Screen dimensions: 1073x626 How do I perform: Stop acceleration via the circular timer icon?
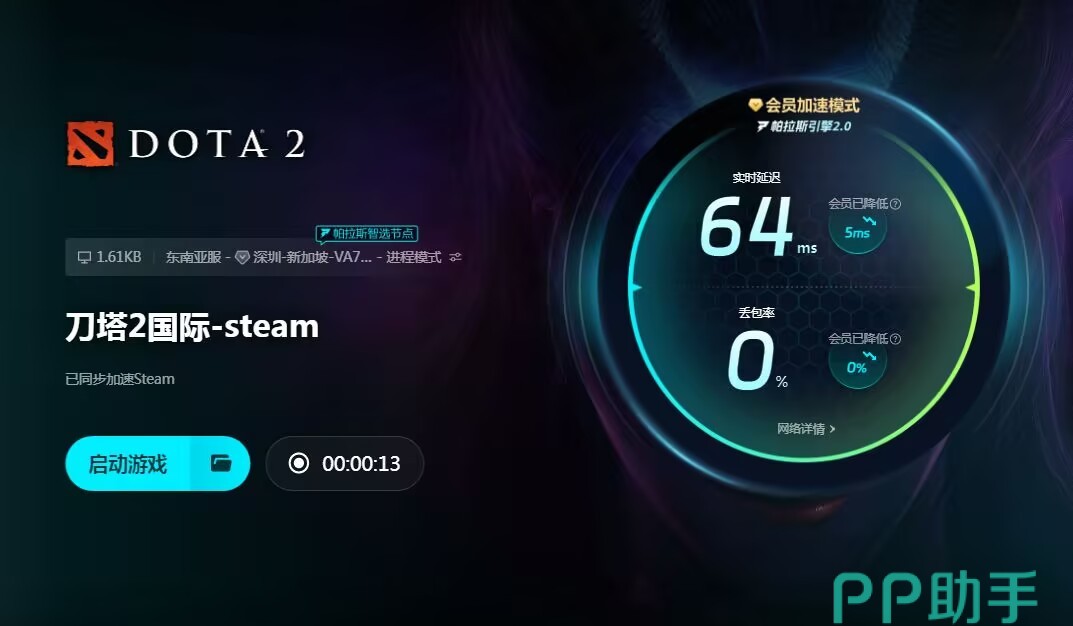298,463
